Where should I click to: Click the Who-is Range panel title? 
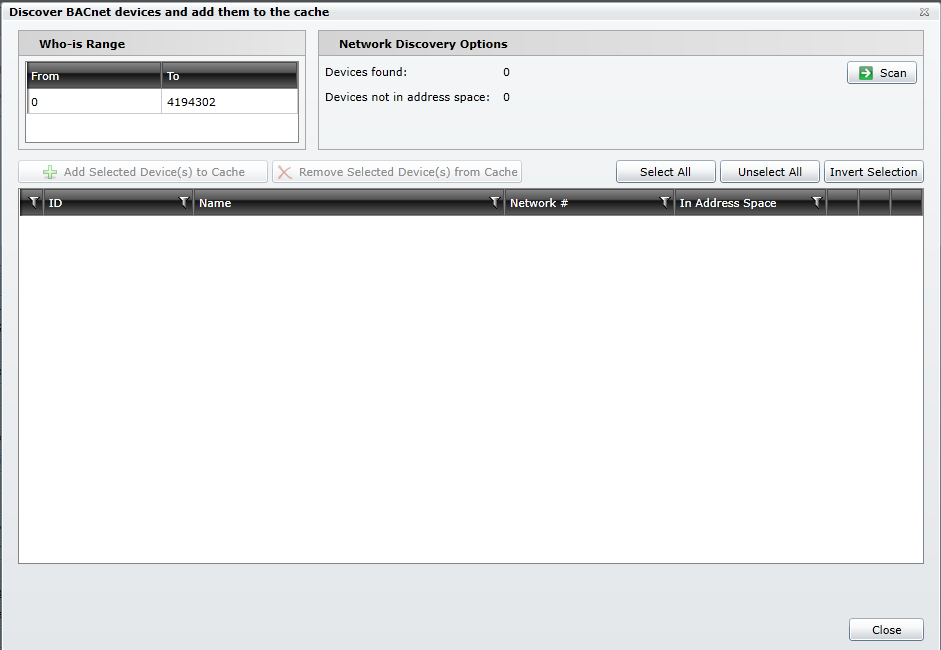point(82,44)
